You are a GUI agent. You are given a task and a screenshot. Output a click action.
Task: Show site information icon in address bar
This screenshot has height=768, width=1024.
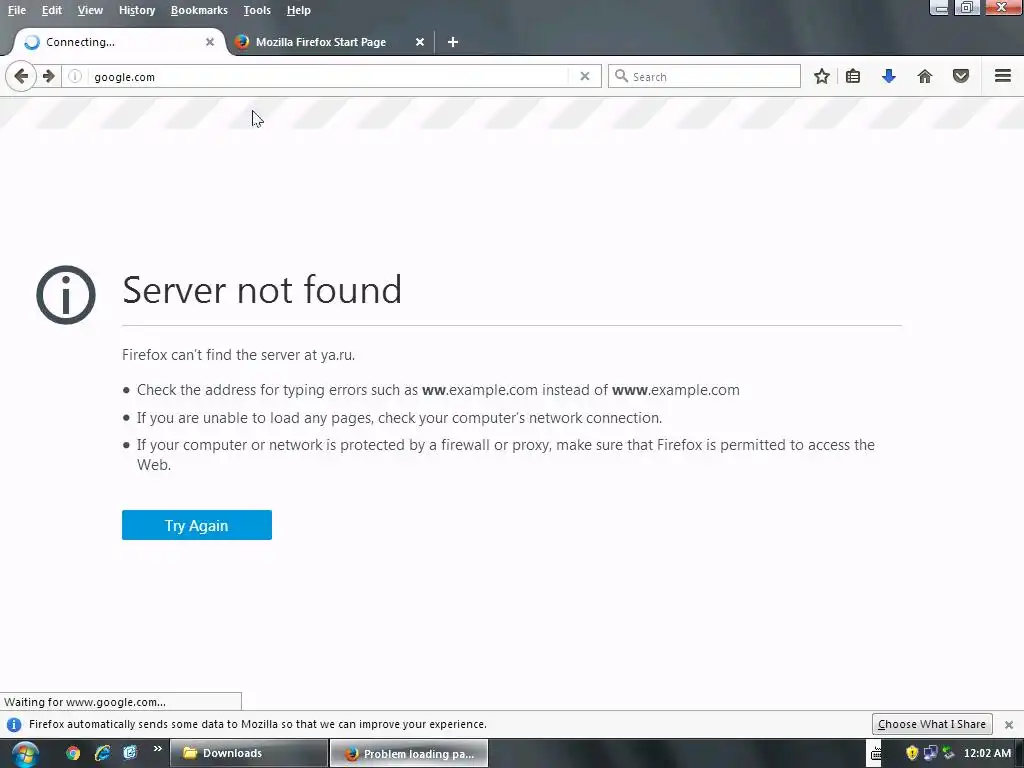pyautogui.click(x=75, y=76)
